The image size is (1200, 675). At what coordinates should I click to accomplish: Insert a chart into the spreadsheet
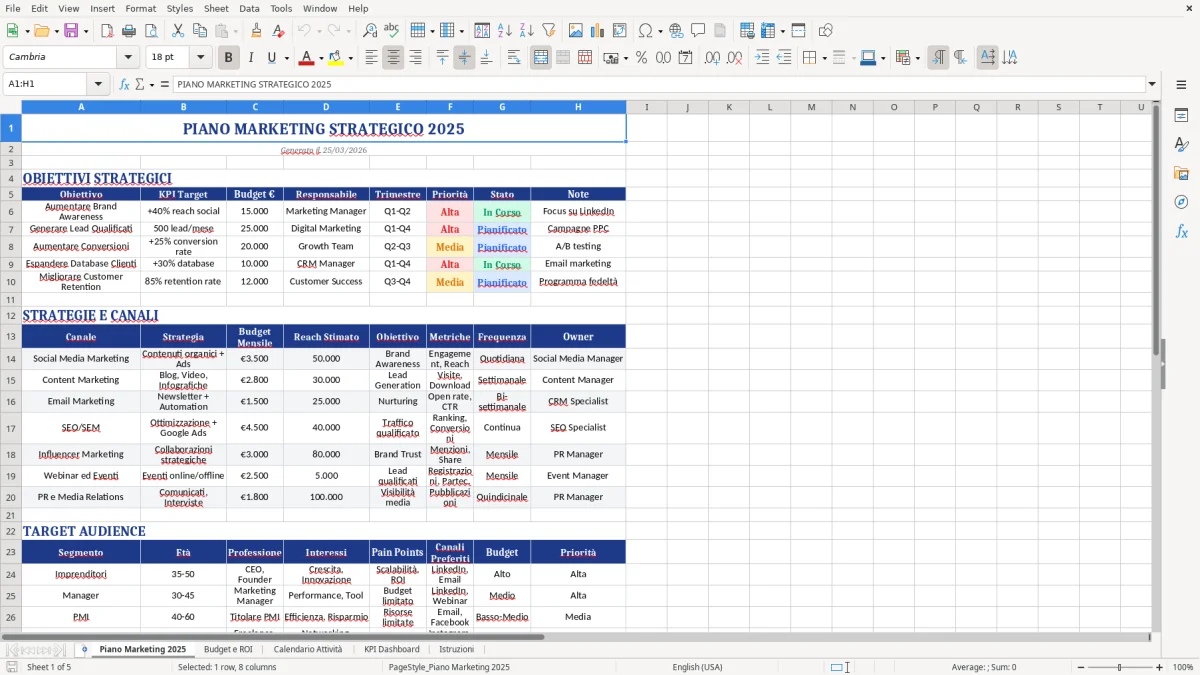[597, 30]
